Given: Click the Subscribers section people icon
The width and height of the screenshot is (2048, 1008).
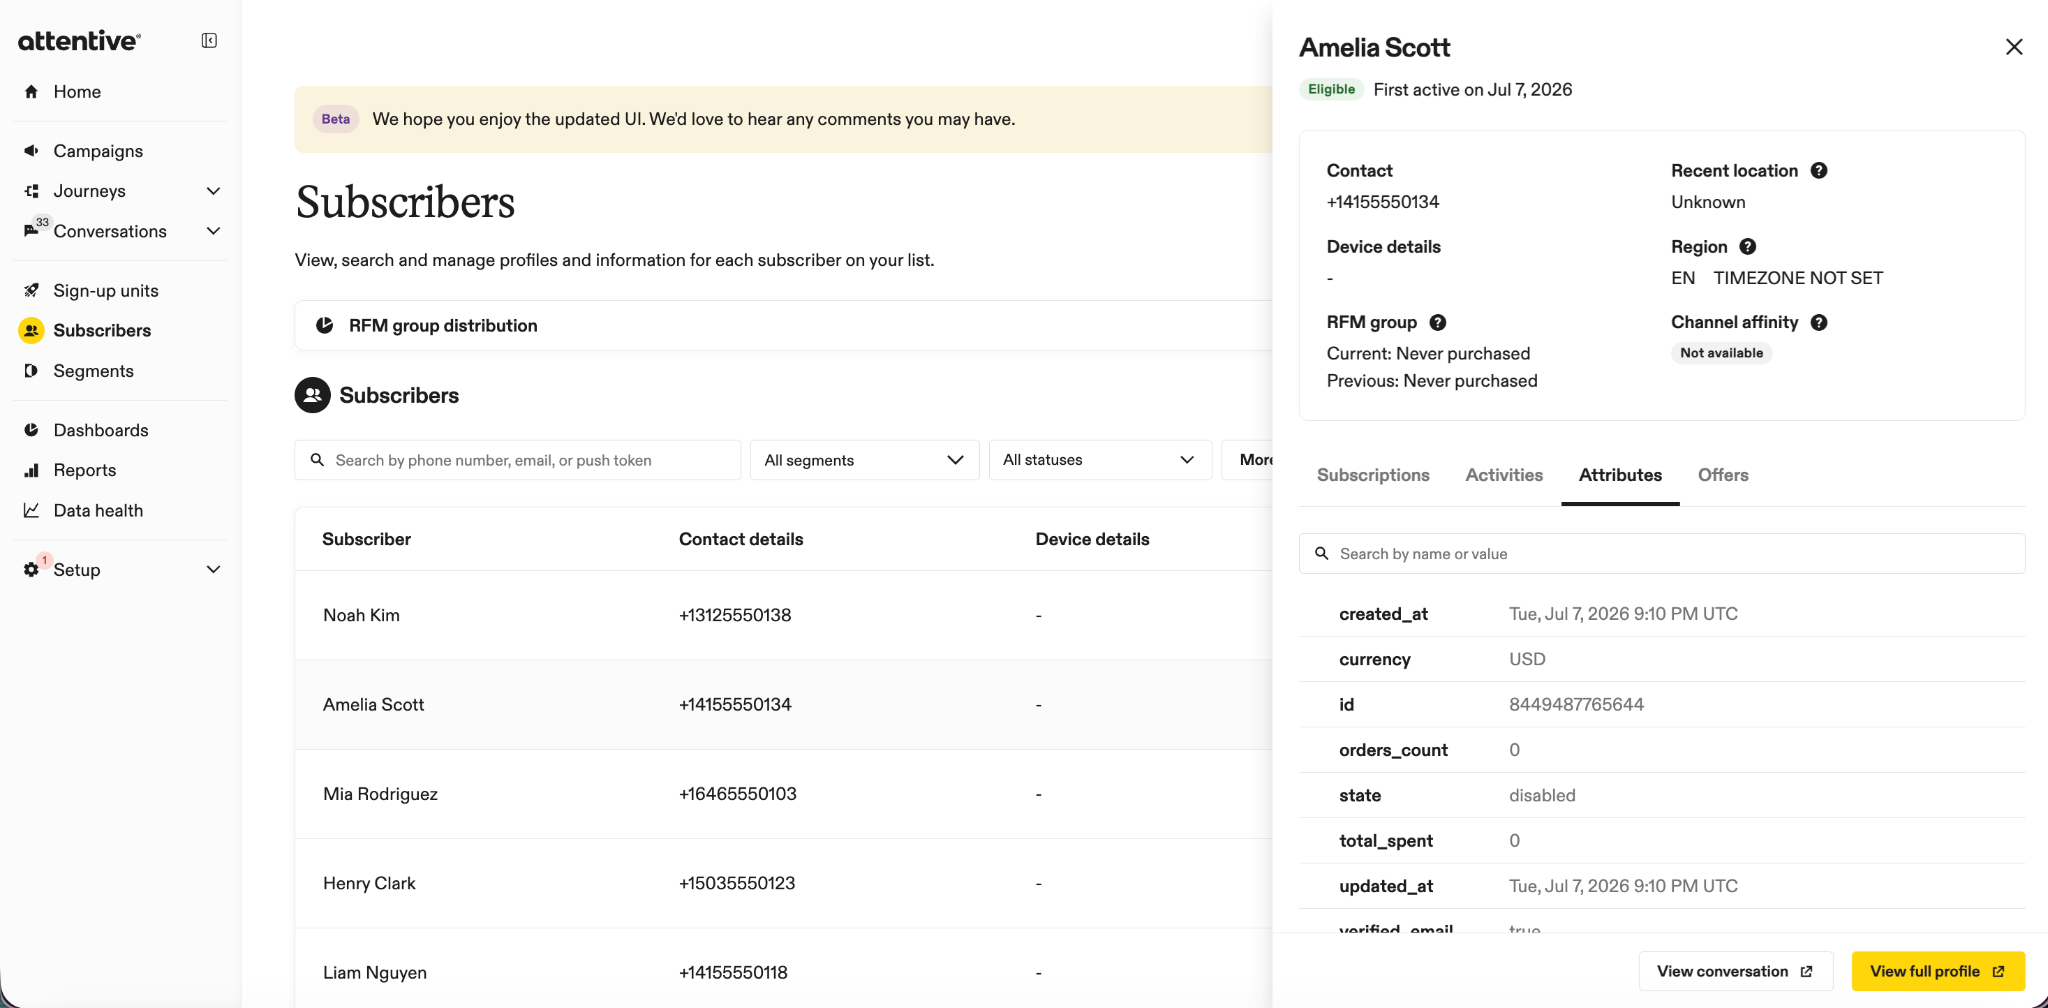Looking at the screenshot, I should pyautogui.click(x=313, y=395).
